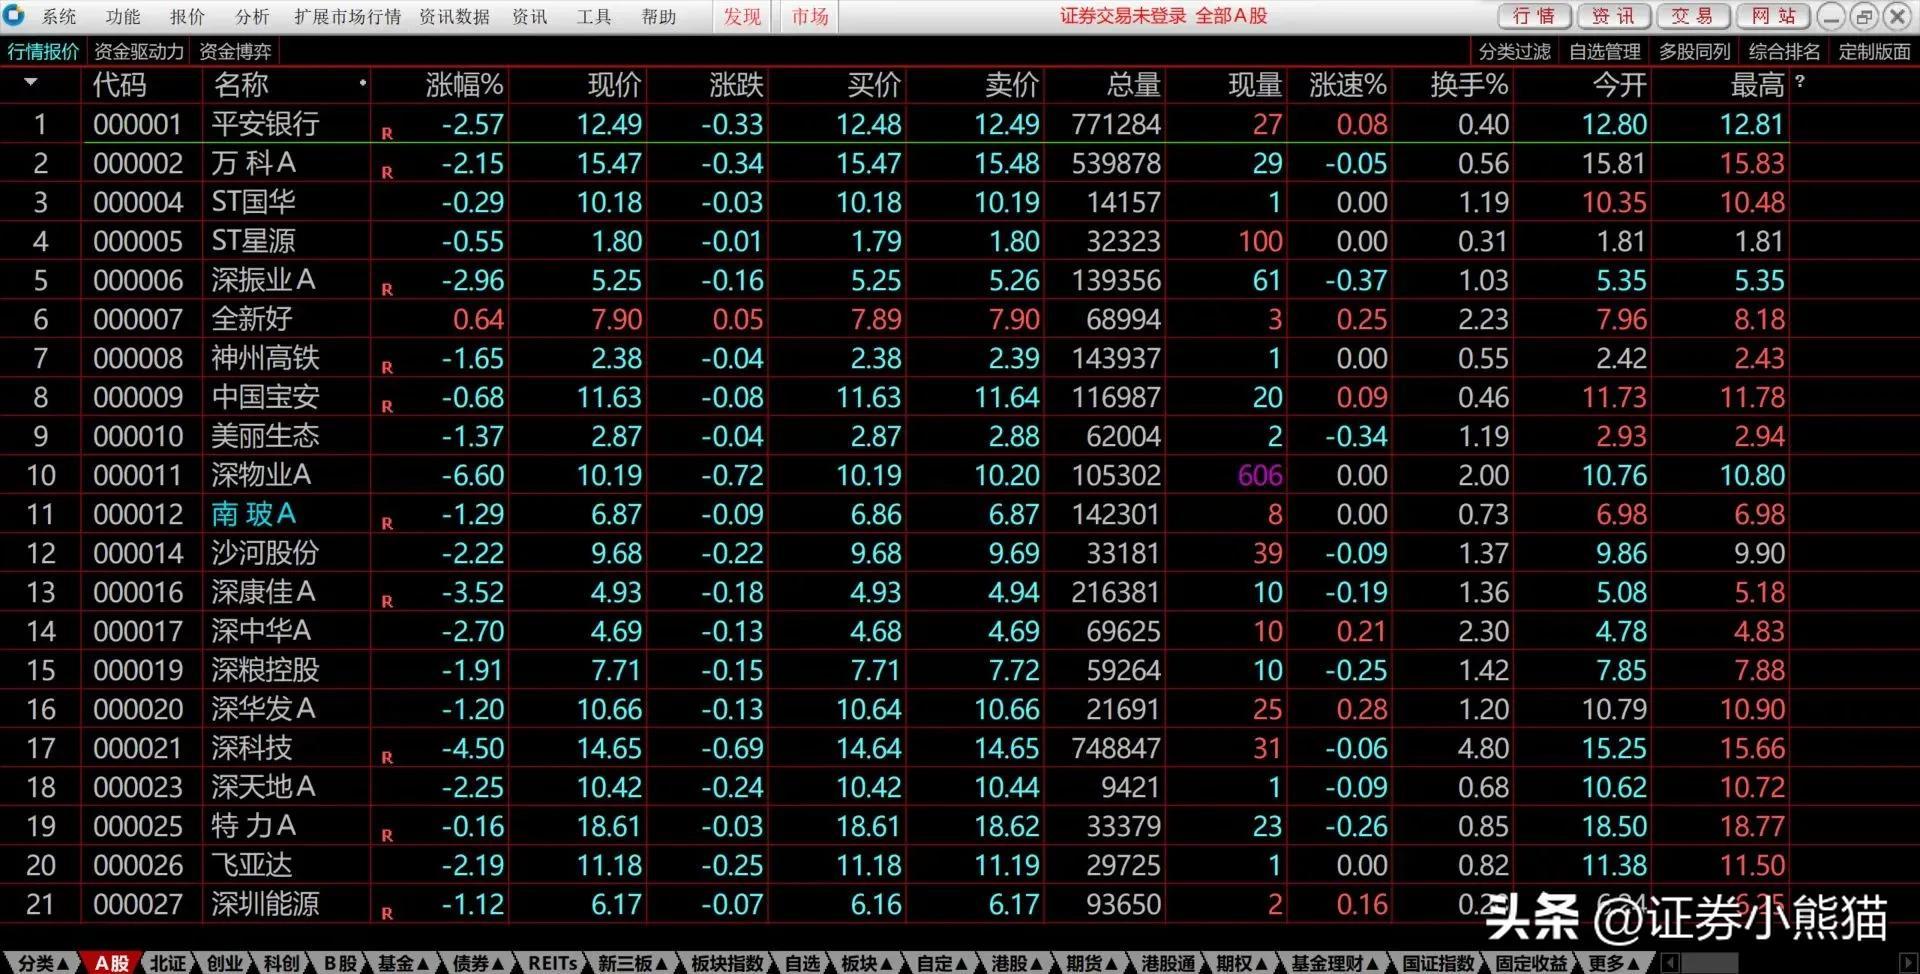
Task: Click the 行情 button at top right
Action: tap(1534, 16)
